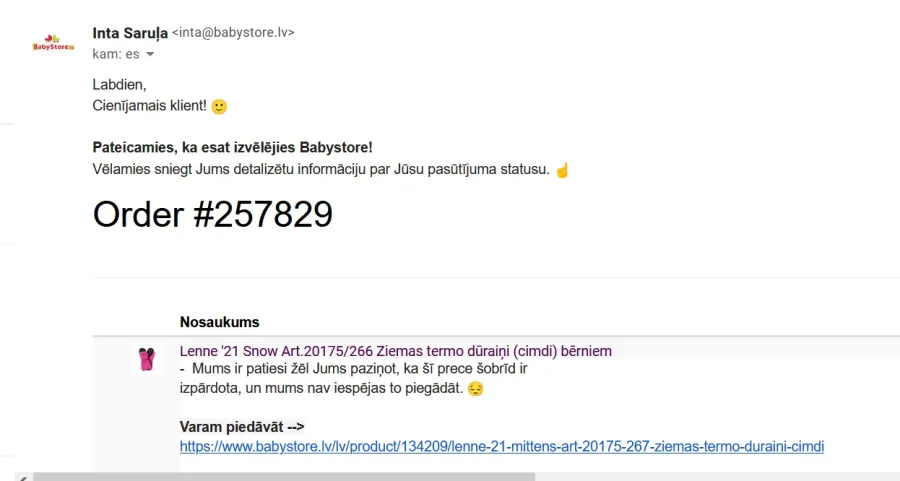The image size is (900, 481).
Task: Click the 'Varam piedāvāt -->' text
Action: 242,427
